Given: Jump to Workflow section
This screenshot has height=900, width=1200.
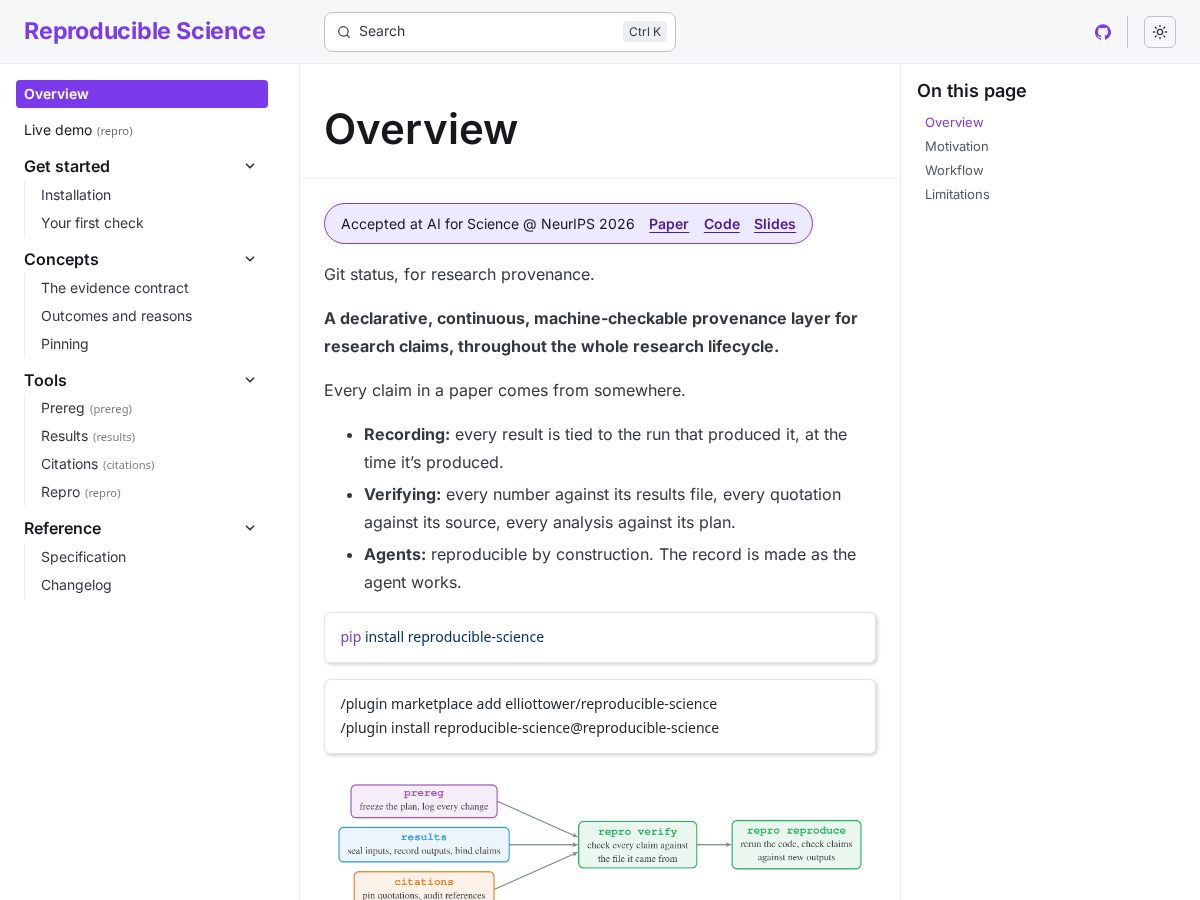Looking at the screenshot, I should [x=954, y=170].
